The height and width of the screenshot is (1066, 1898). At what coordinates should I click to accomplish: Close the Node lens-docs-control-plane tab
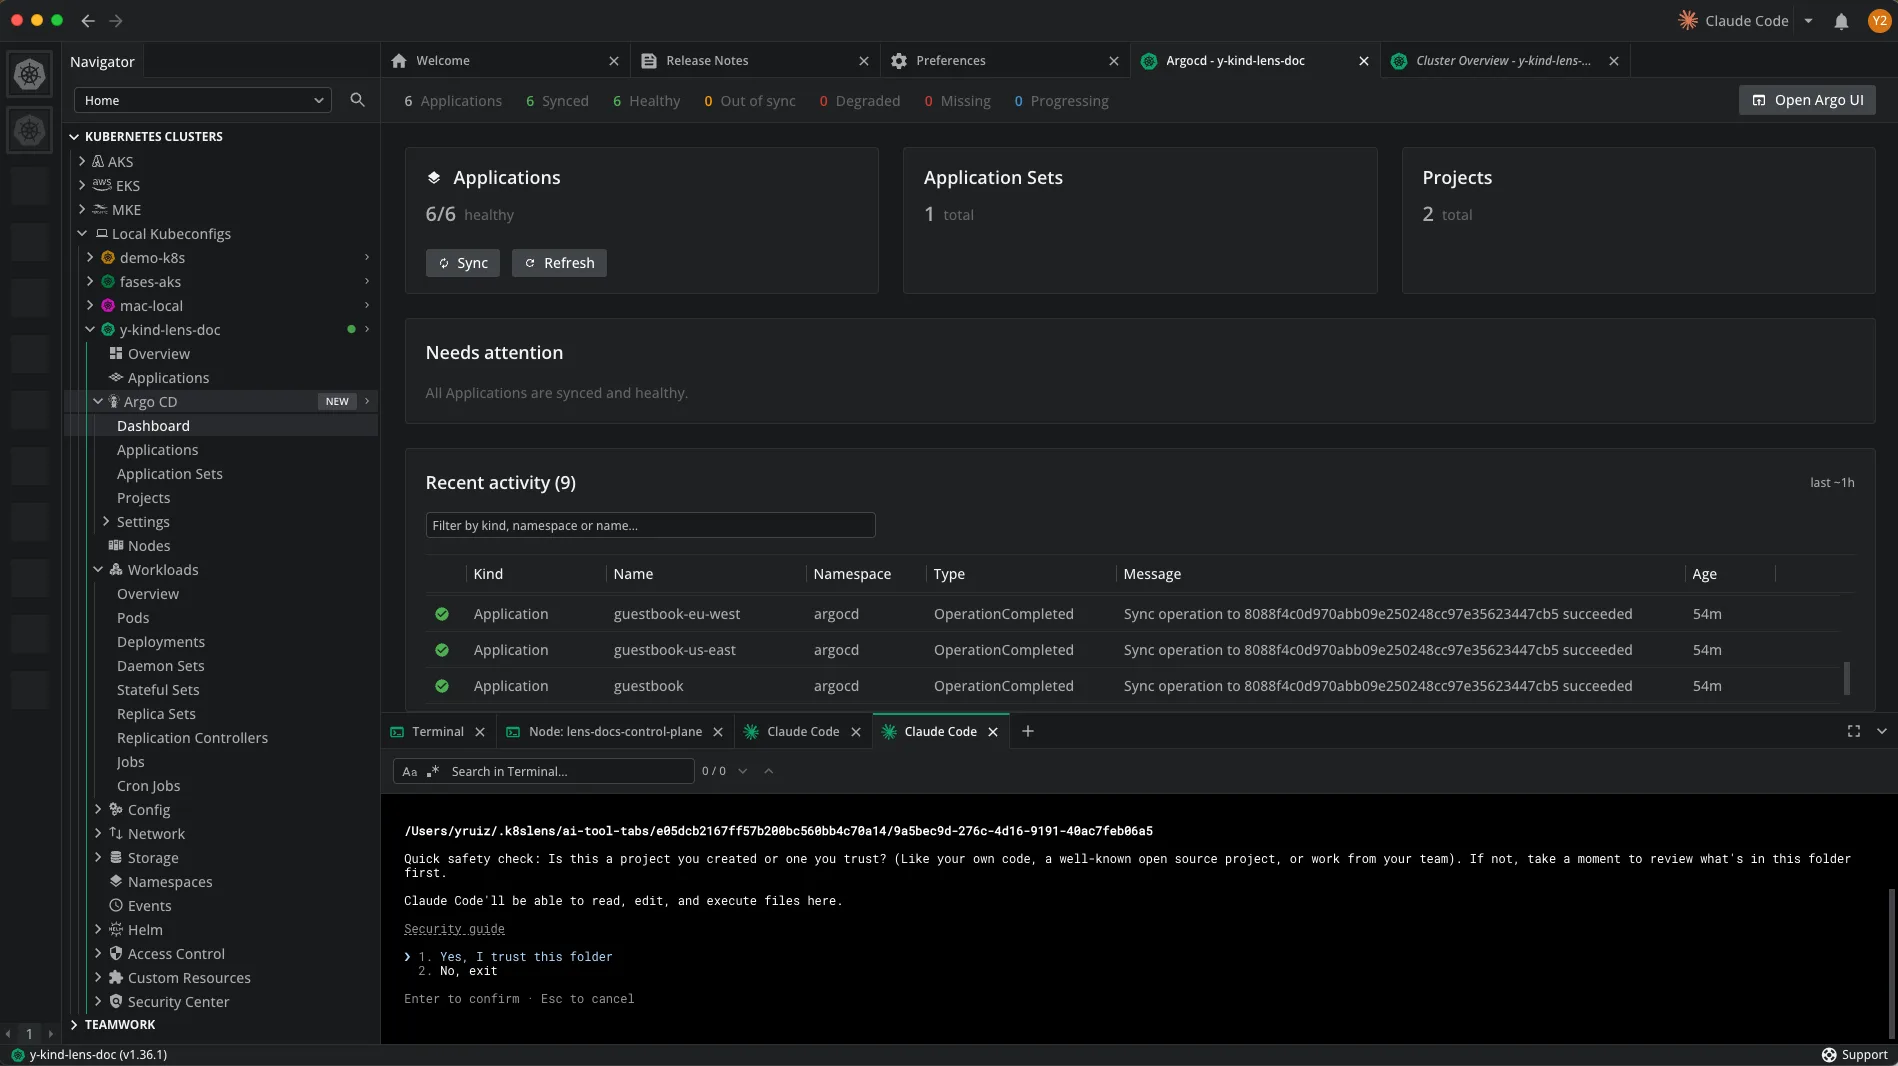pos(718,732)
